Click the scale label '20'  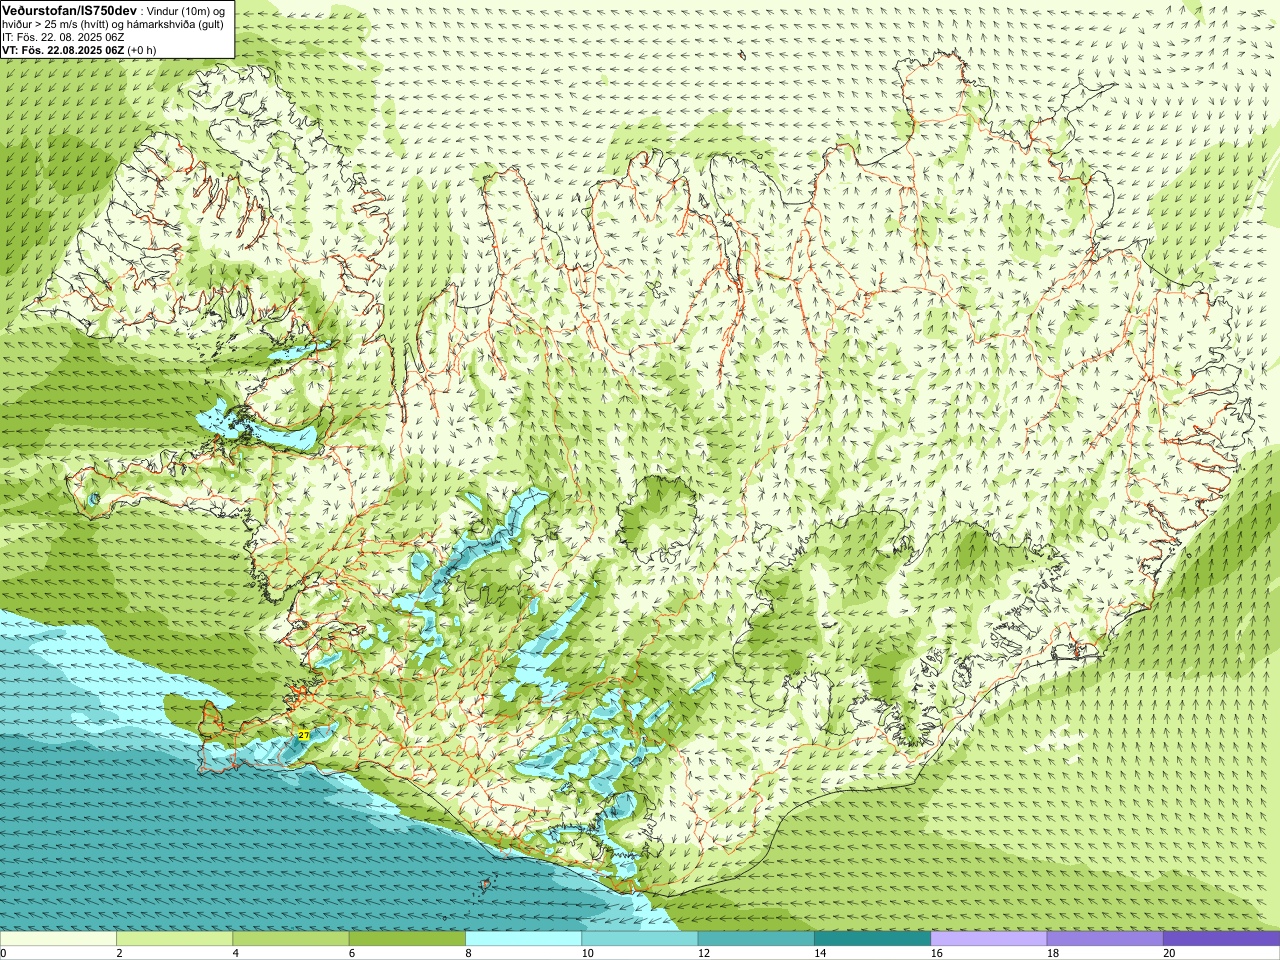tap(1169, 953)
